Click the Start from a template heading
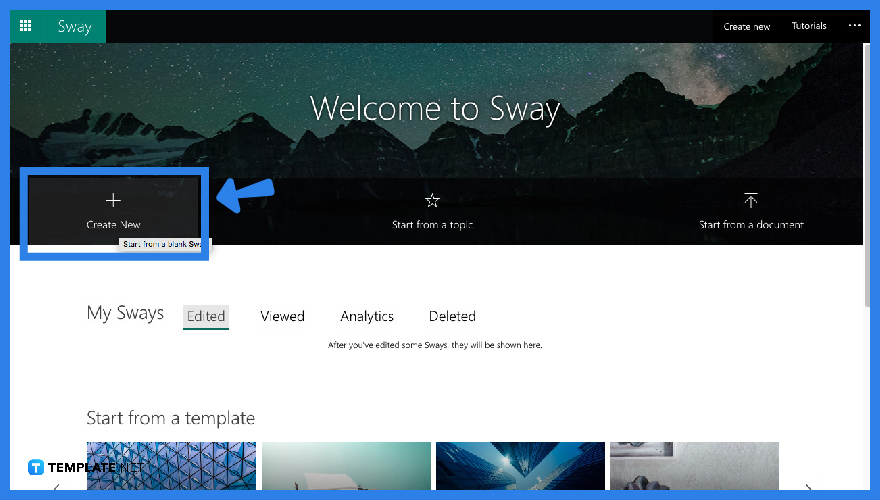880x500 pixels. pos(171,418)
